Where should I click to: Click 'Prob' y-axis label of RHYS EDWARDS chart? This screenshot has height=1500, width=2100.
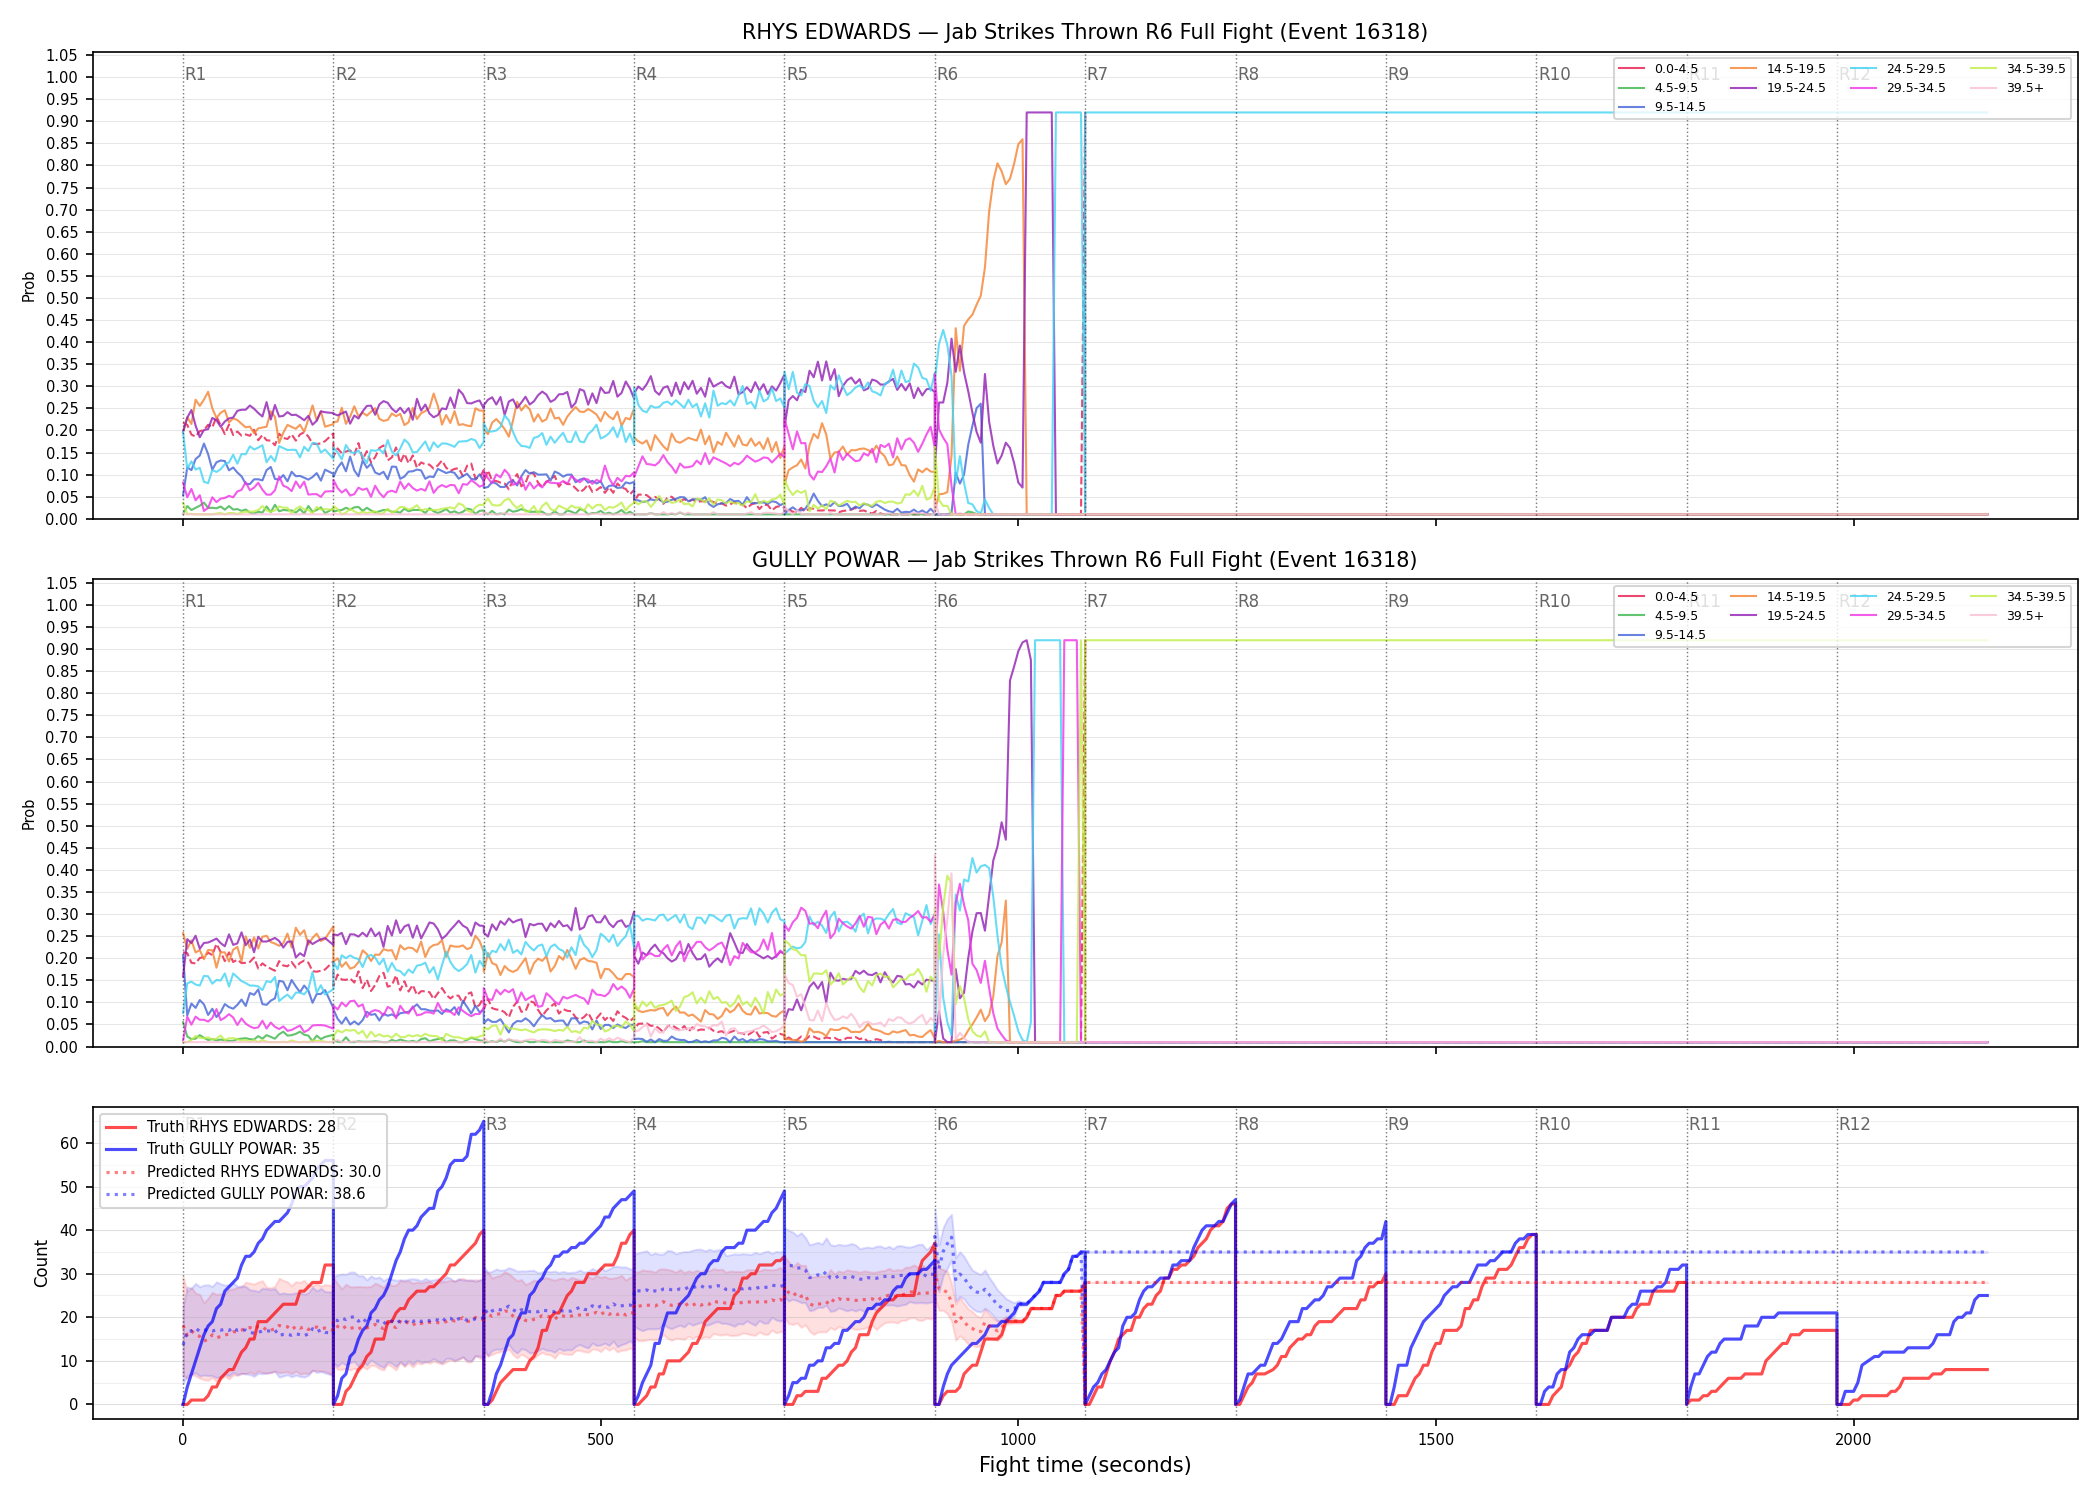(29, 287)
